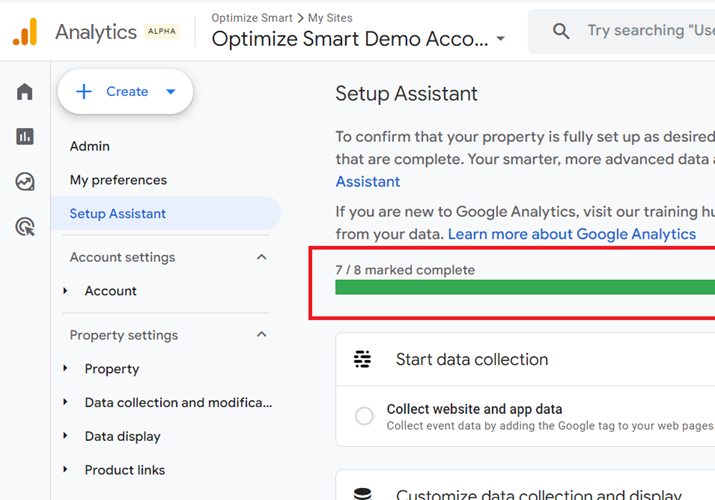This screenshot has height=500, width=715.
Task: Expand the Product links arrow
Action: coord(65,469)
